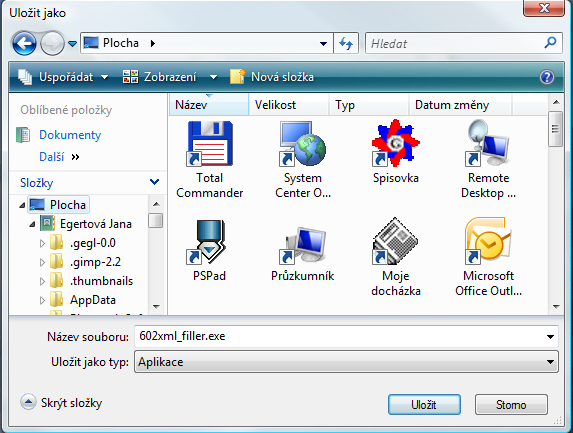Viewport: 573px width, 433px height.
Task: Click the Storno cancel button
Action: pyautogui.click(x=511, y=404)
